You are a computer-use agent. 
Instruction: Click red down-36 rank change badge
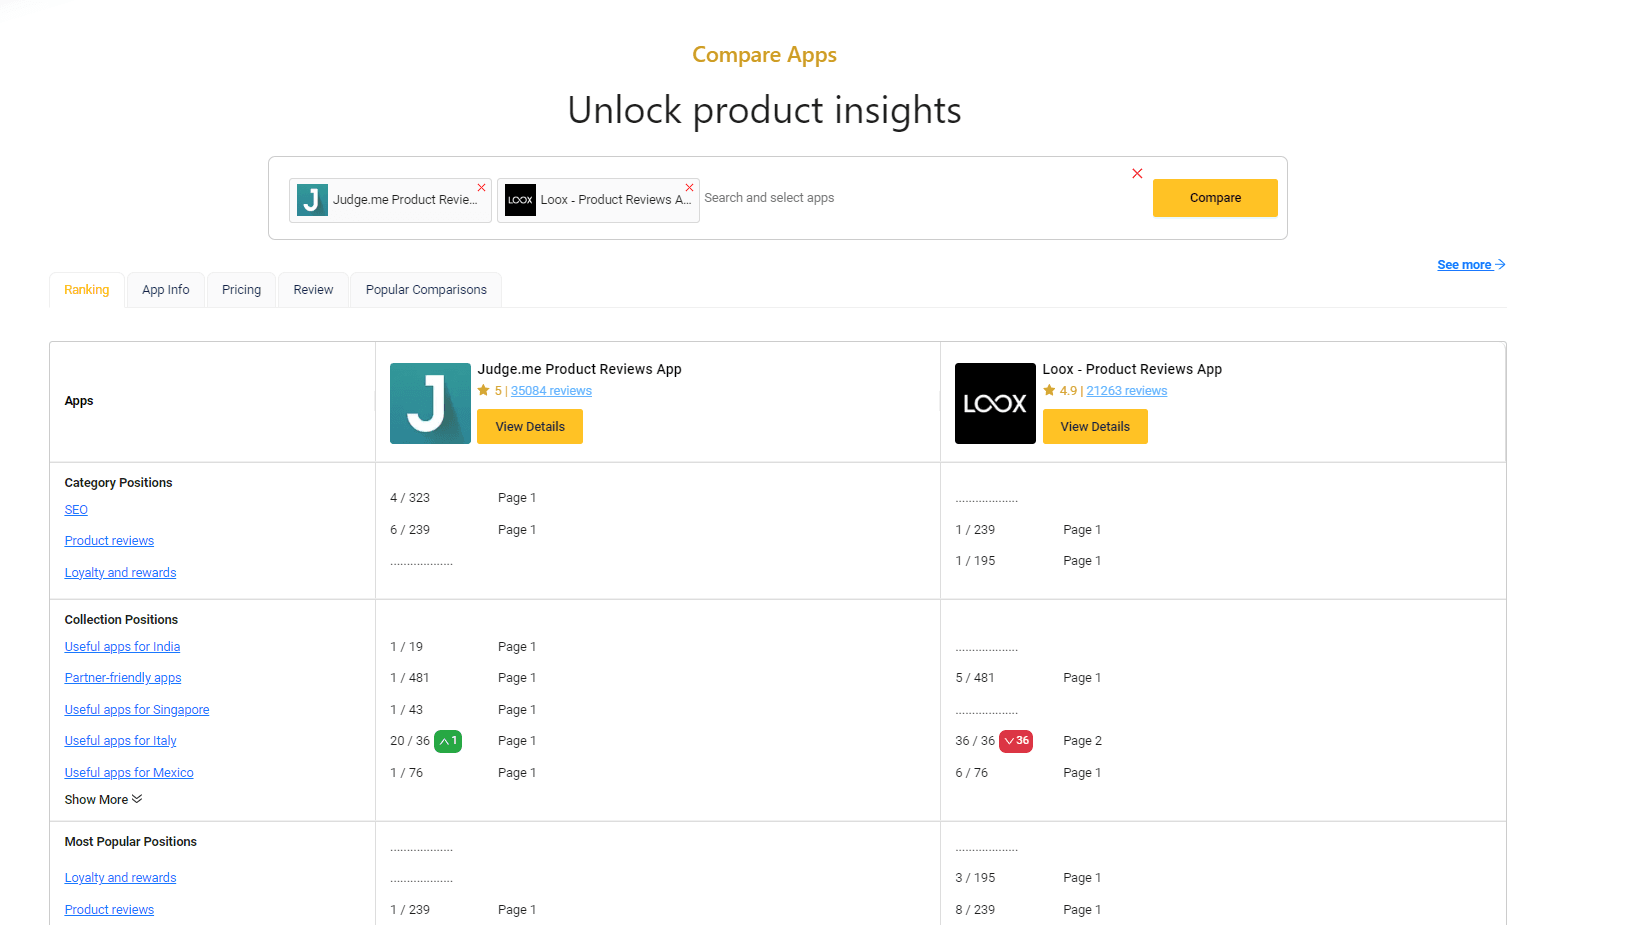pyautogui.click(x=1016, y=741)
